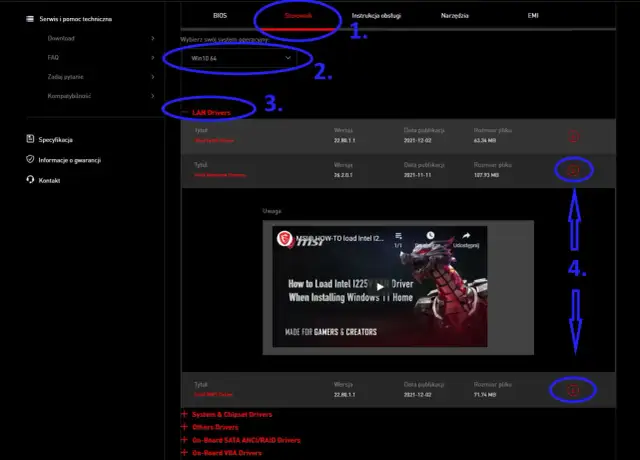Download the 63.34 MB LAN driver
This screenshot has height=460, width=640.
[573, 136]
